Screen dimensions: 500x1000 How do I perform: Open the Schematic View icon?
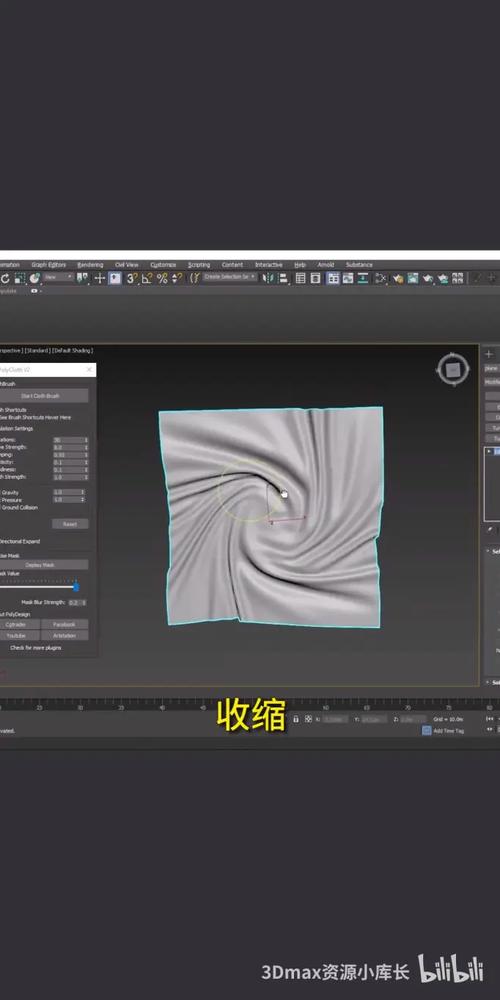click(x=362, y=278)
